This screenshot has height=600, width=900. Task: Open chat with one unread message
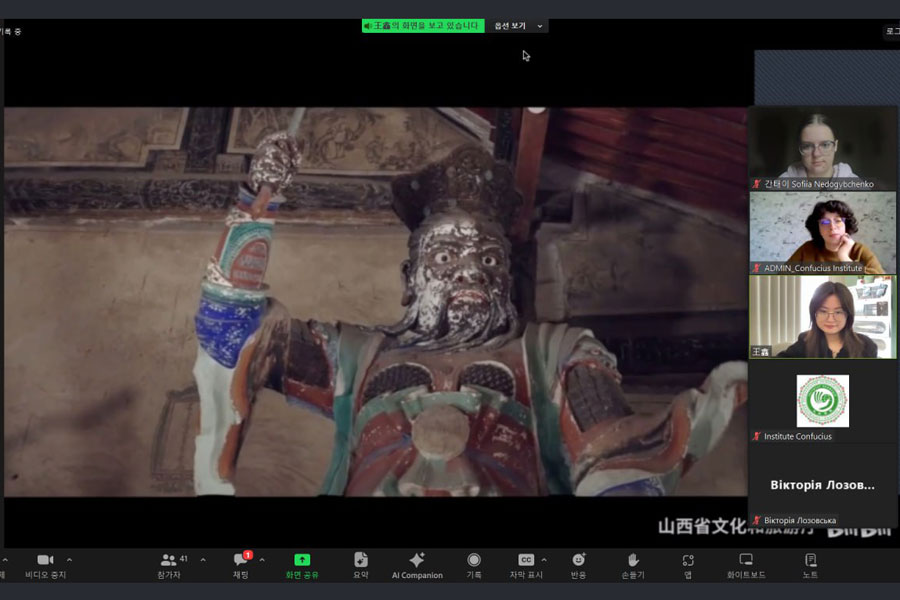pyautogui.click(x=240, y=566)
